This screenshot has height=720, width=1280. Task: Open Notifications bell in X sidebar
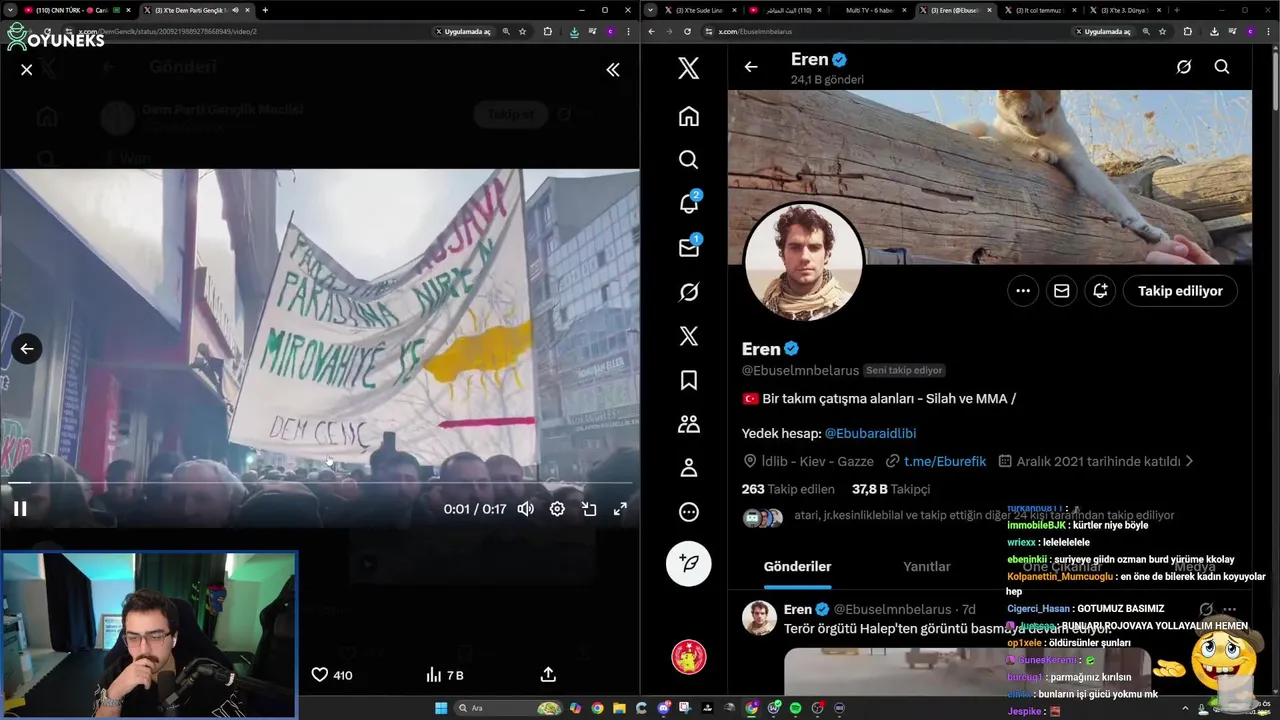(689, 203)
